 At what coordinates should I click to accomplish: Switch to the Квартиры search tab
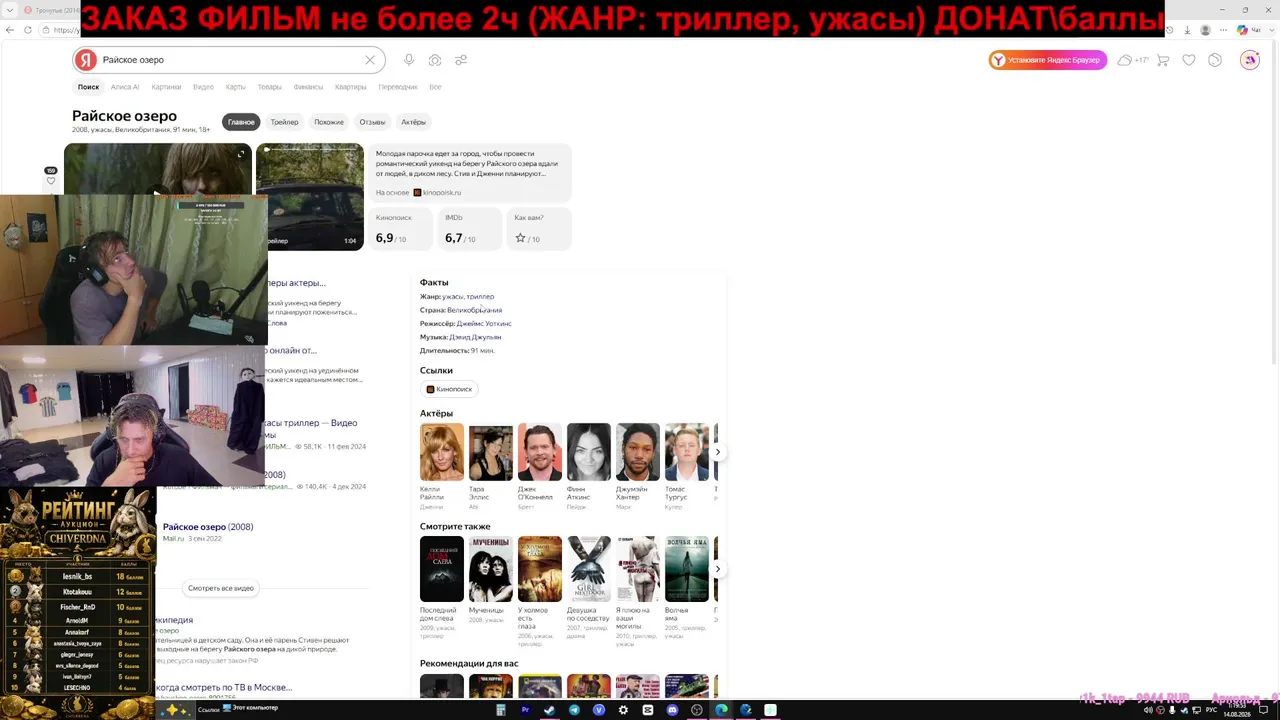tap(350, 87)
